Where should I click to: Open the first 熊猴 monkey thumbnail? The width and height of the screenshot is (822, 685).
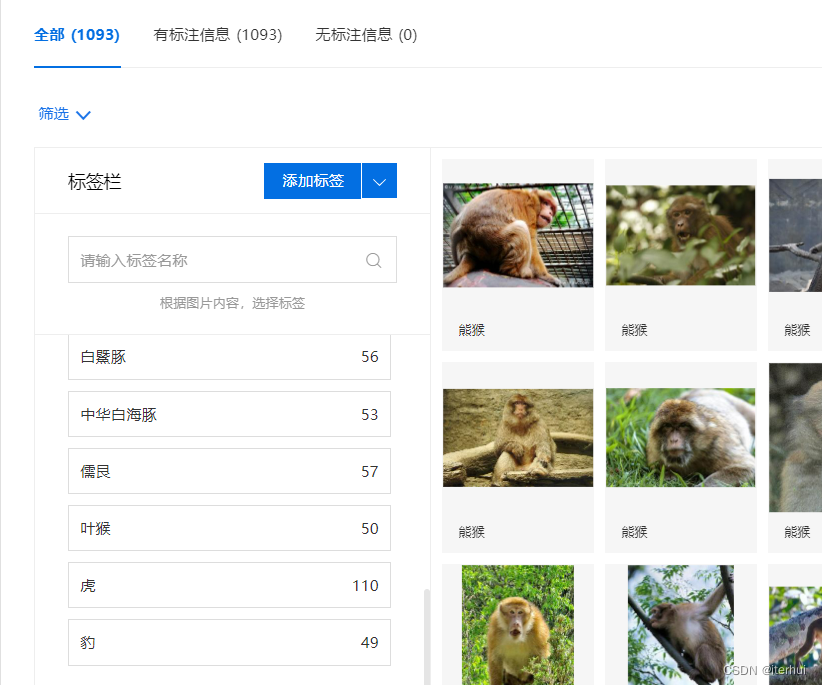pos(517,233)
